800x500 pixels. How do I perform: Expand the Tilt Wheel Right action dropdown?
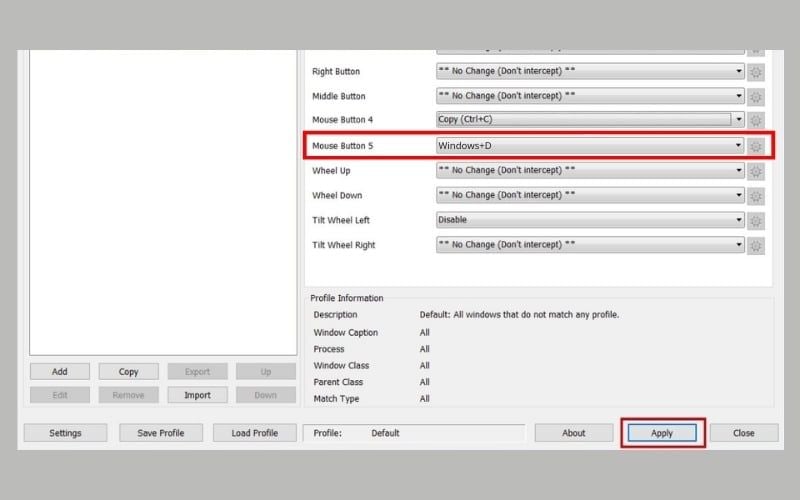tap(590, 244)
